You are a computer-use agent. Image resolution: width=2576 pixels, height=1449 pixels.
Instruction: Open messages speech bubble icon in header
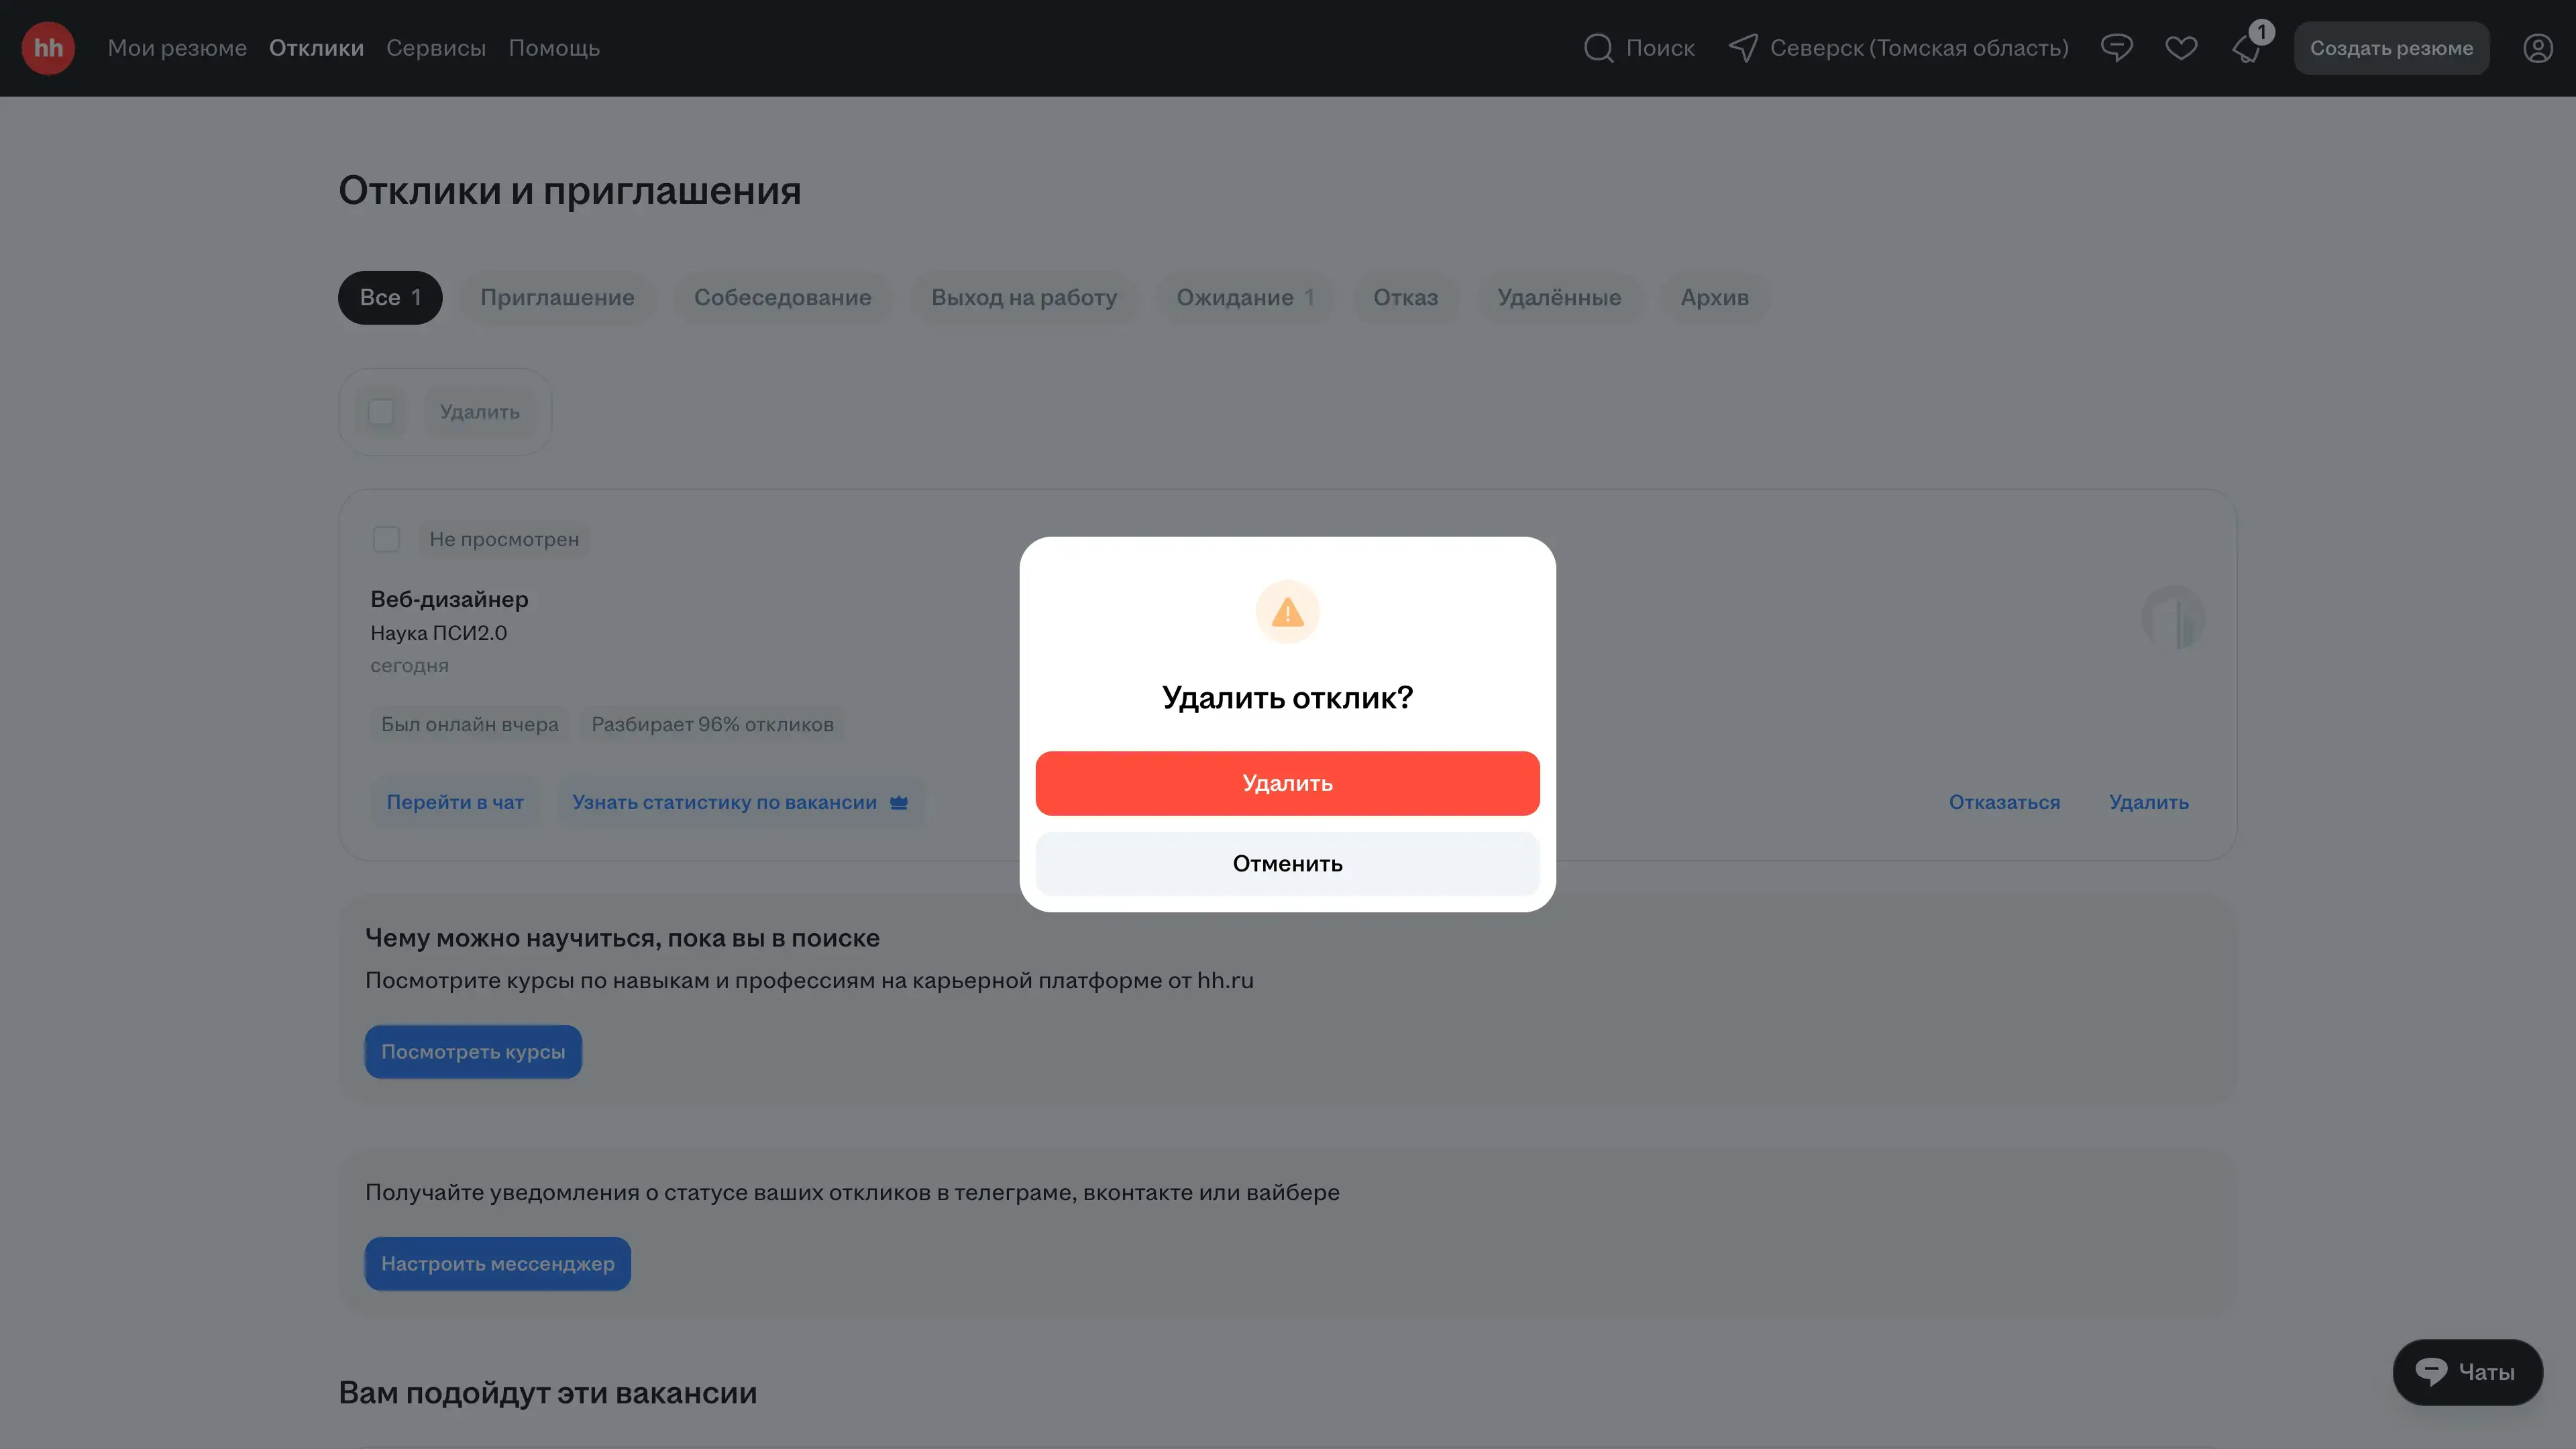(x=2116, y=48)
